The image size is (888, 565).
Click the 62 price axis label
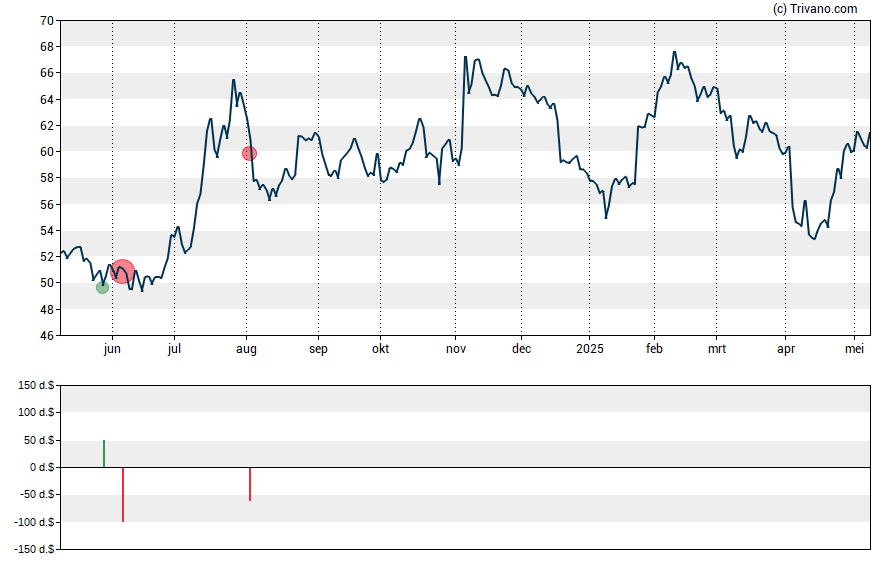point(47,126)
